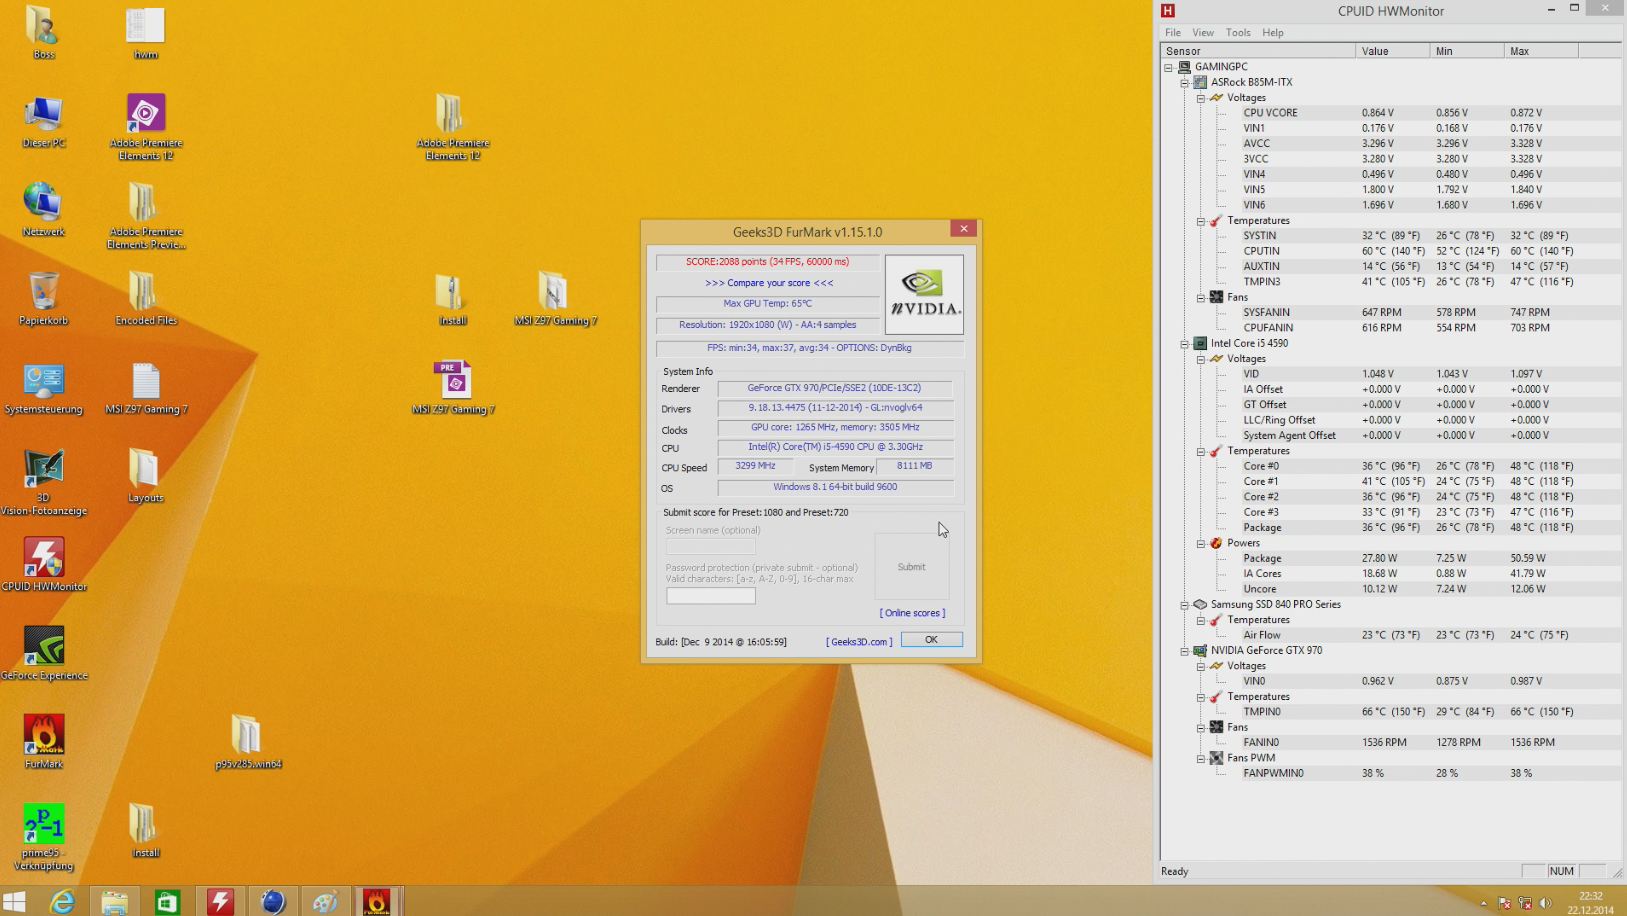Screen dimensions: 1627x916
Task: Show hidden system tray icons
Action: [x=1483, y=903]
